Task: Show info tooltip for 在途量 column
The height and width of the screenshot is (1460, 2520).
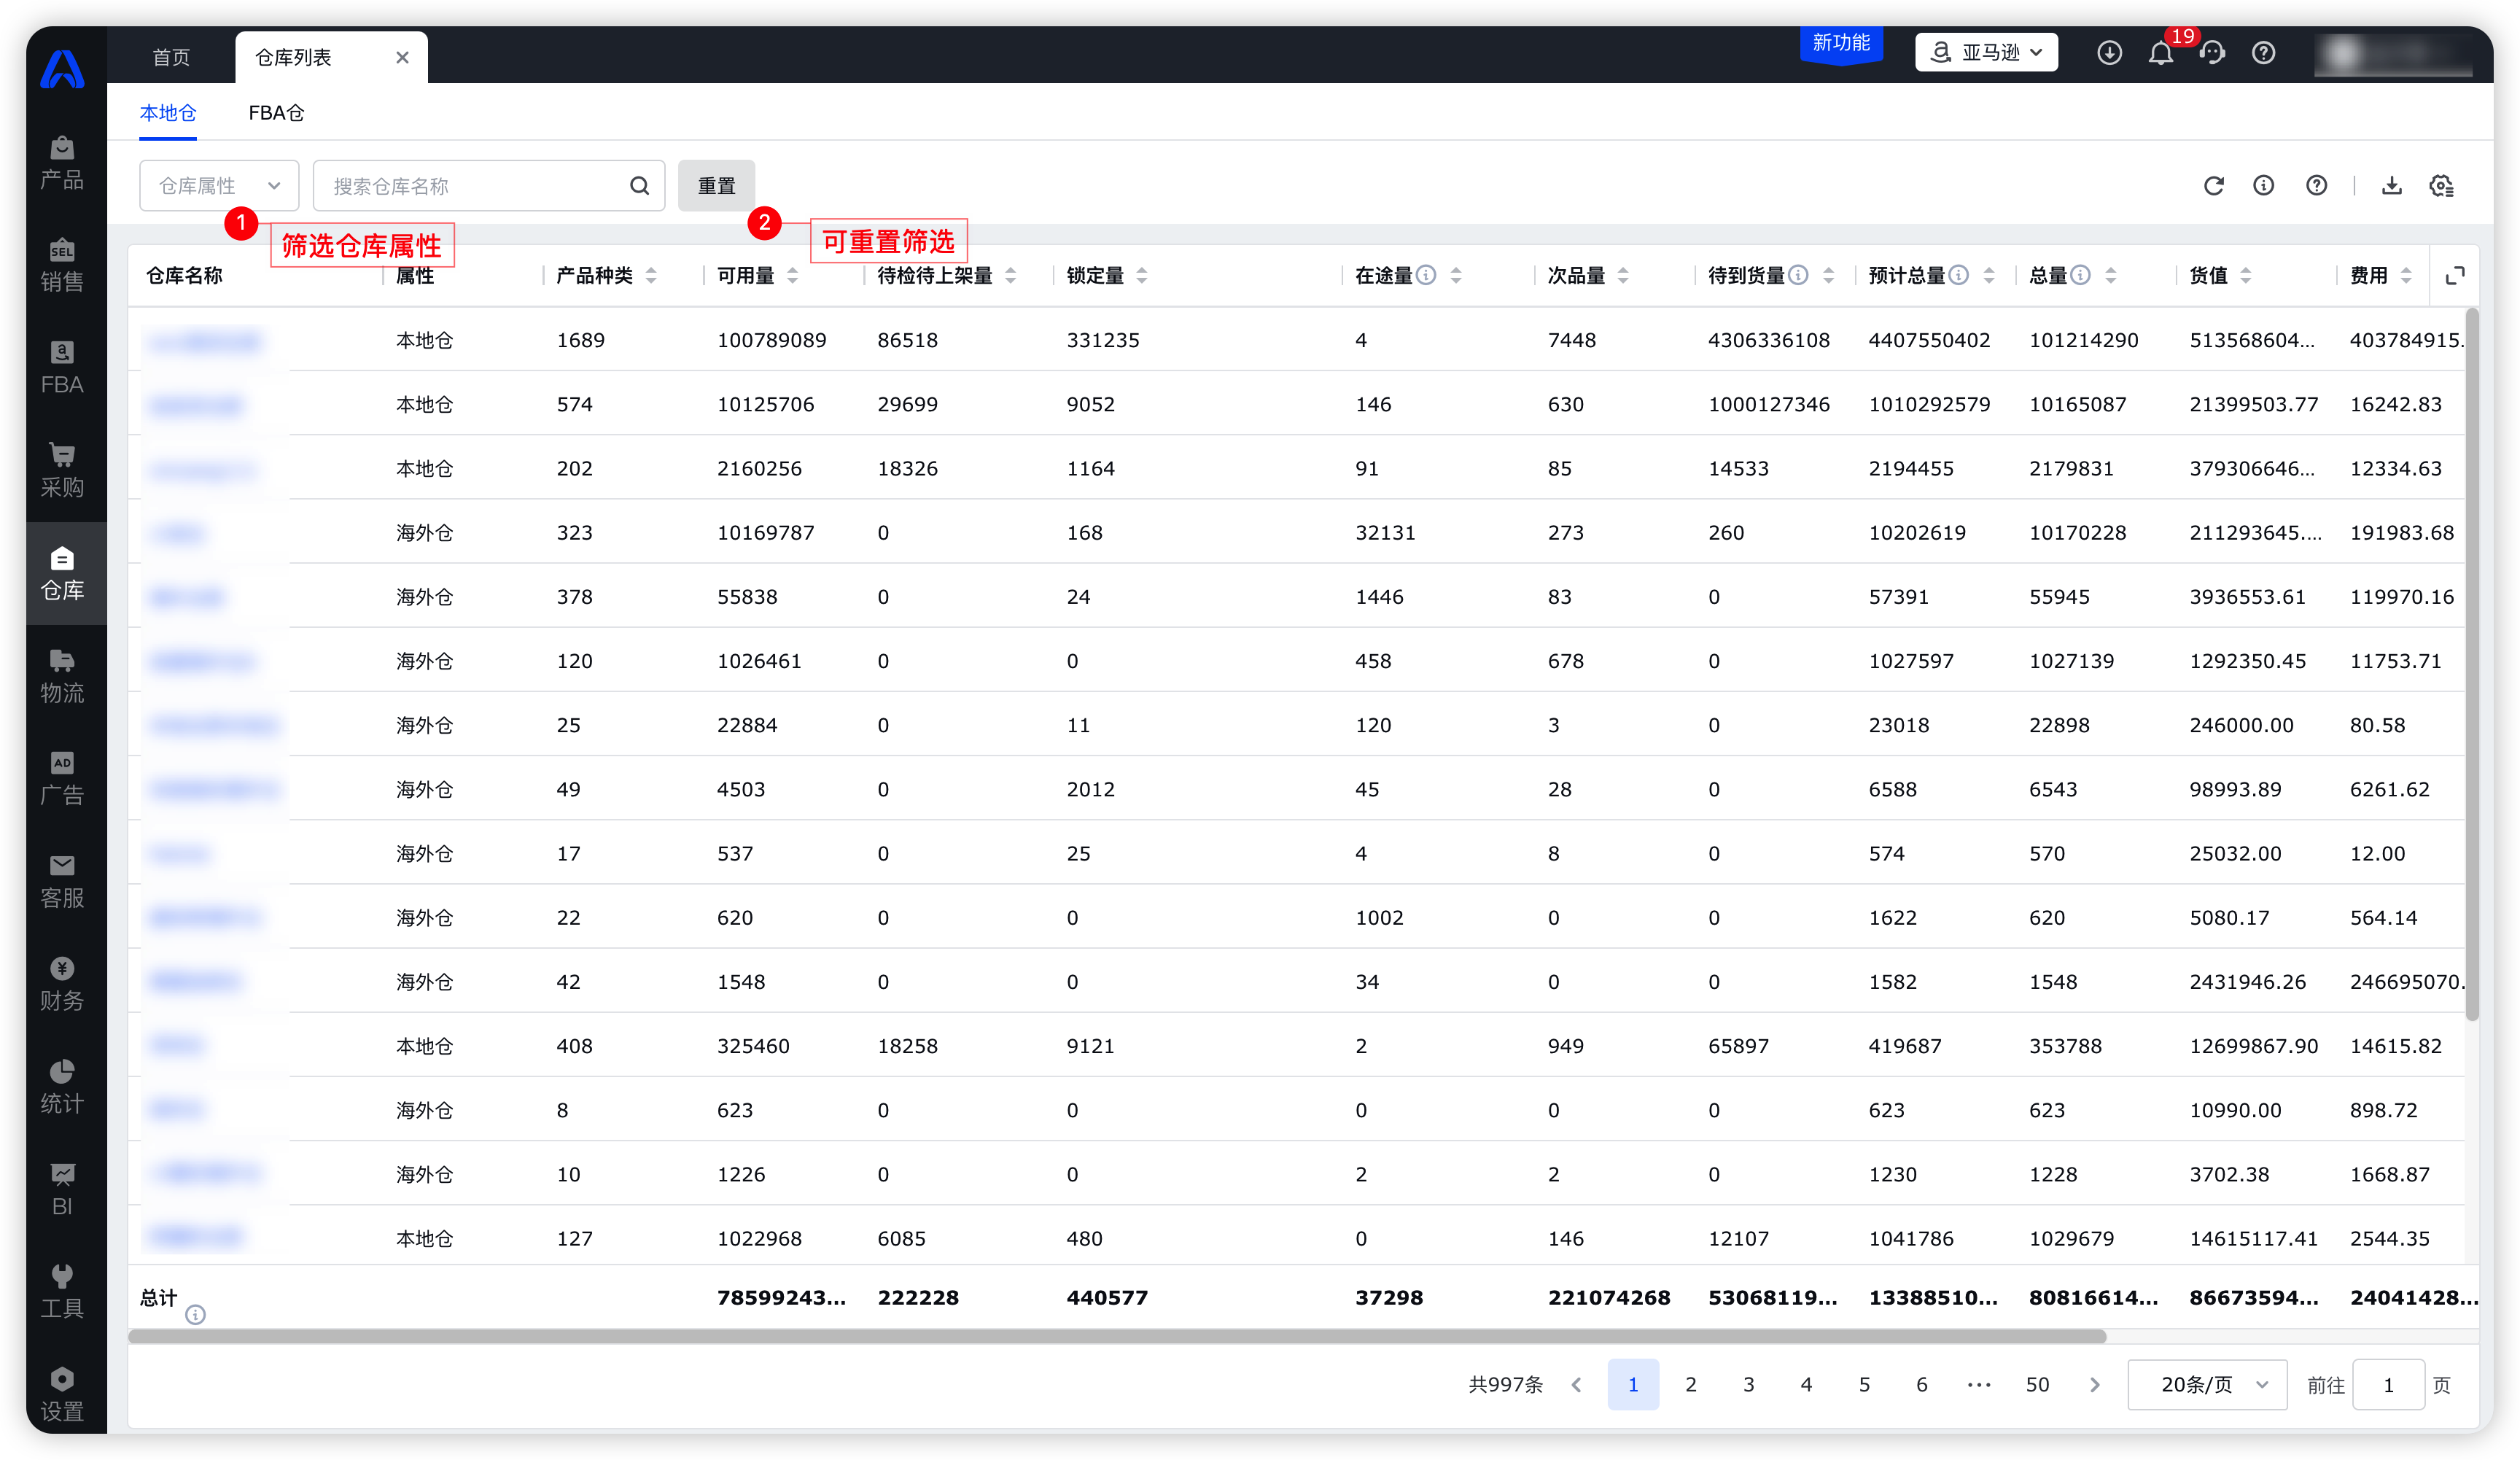Action: pyautogui.click(x=1427, y=275)
